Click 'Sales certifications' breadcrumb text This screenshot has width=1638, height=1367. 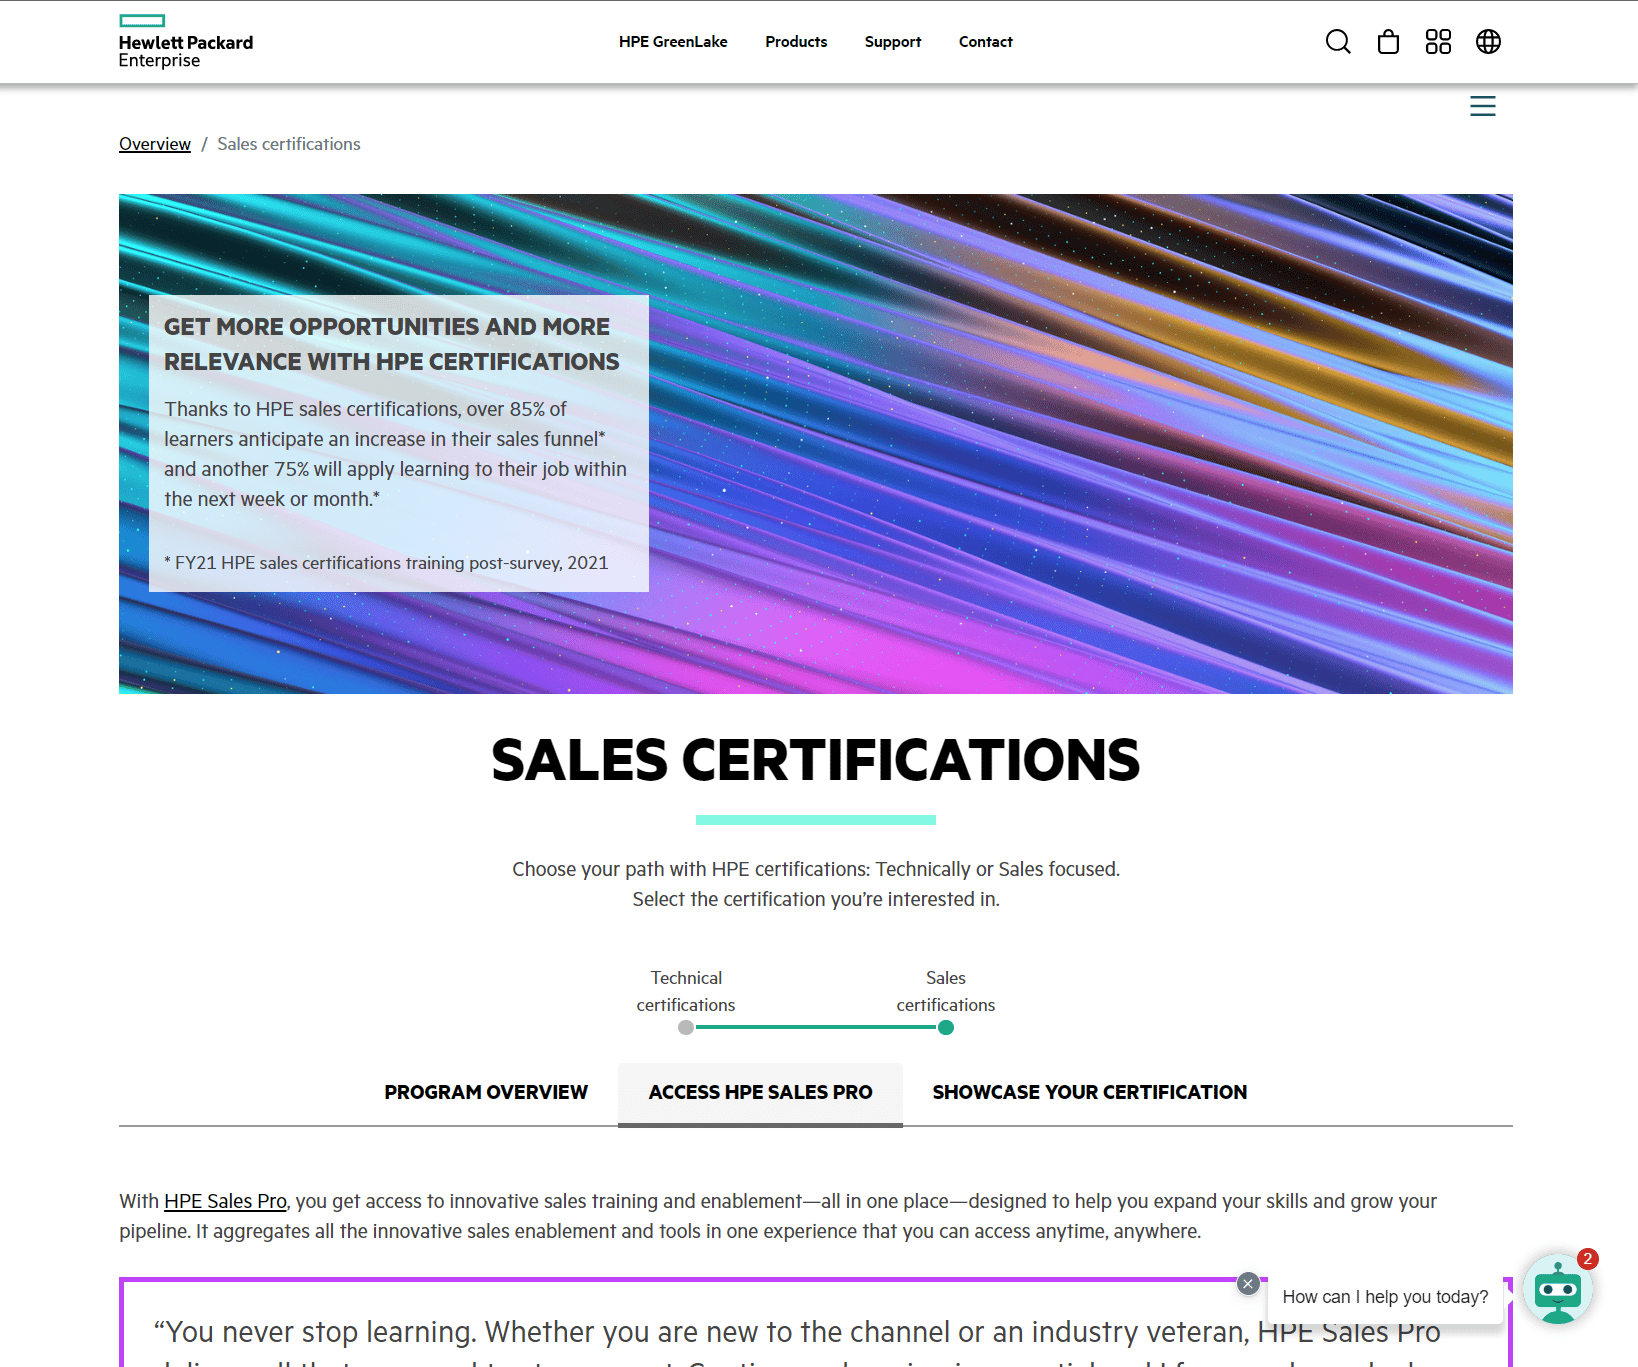click(x=289, y=144)
